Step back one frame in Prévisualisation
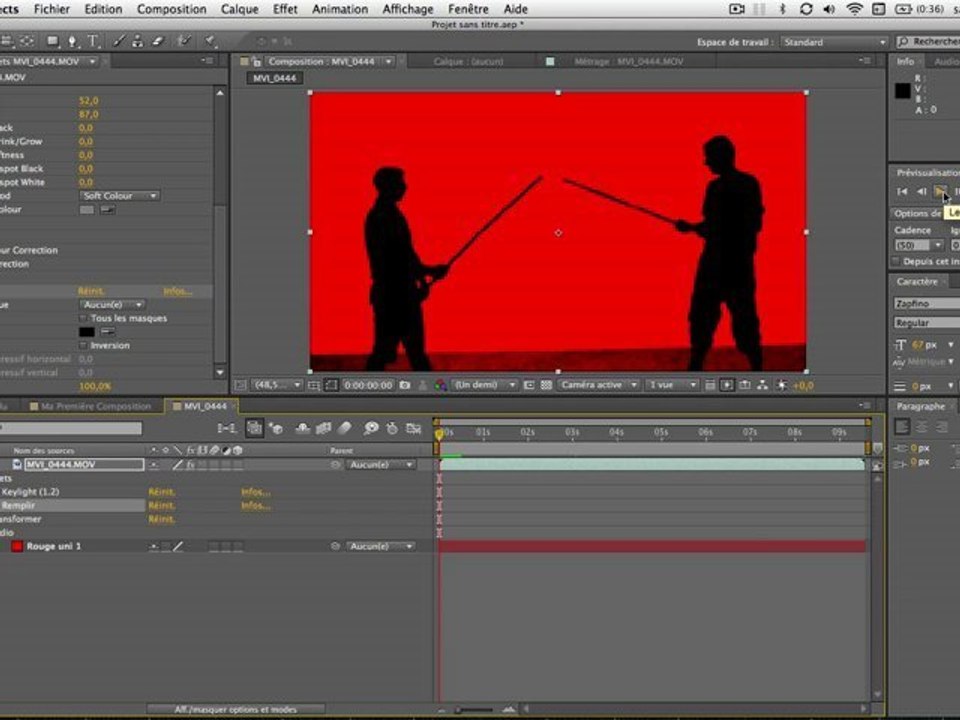Image resolution: width=960 pixels, height=720 pixels. point(921,192)
